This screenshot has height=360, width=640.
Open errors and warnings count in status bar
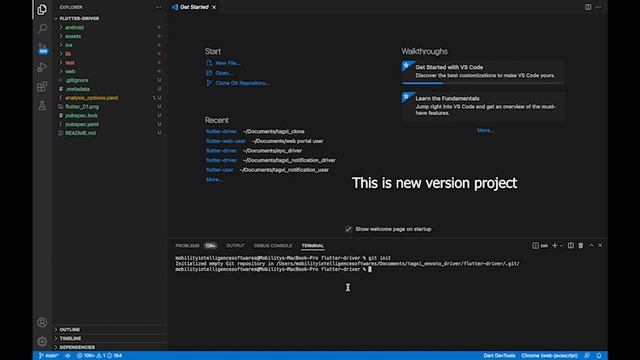100,356
